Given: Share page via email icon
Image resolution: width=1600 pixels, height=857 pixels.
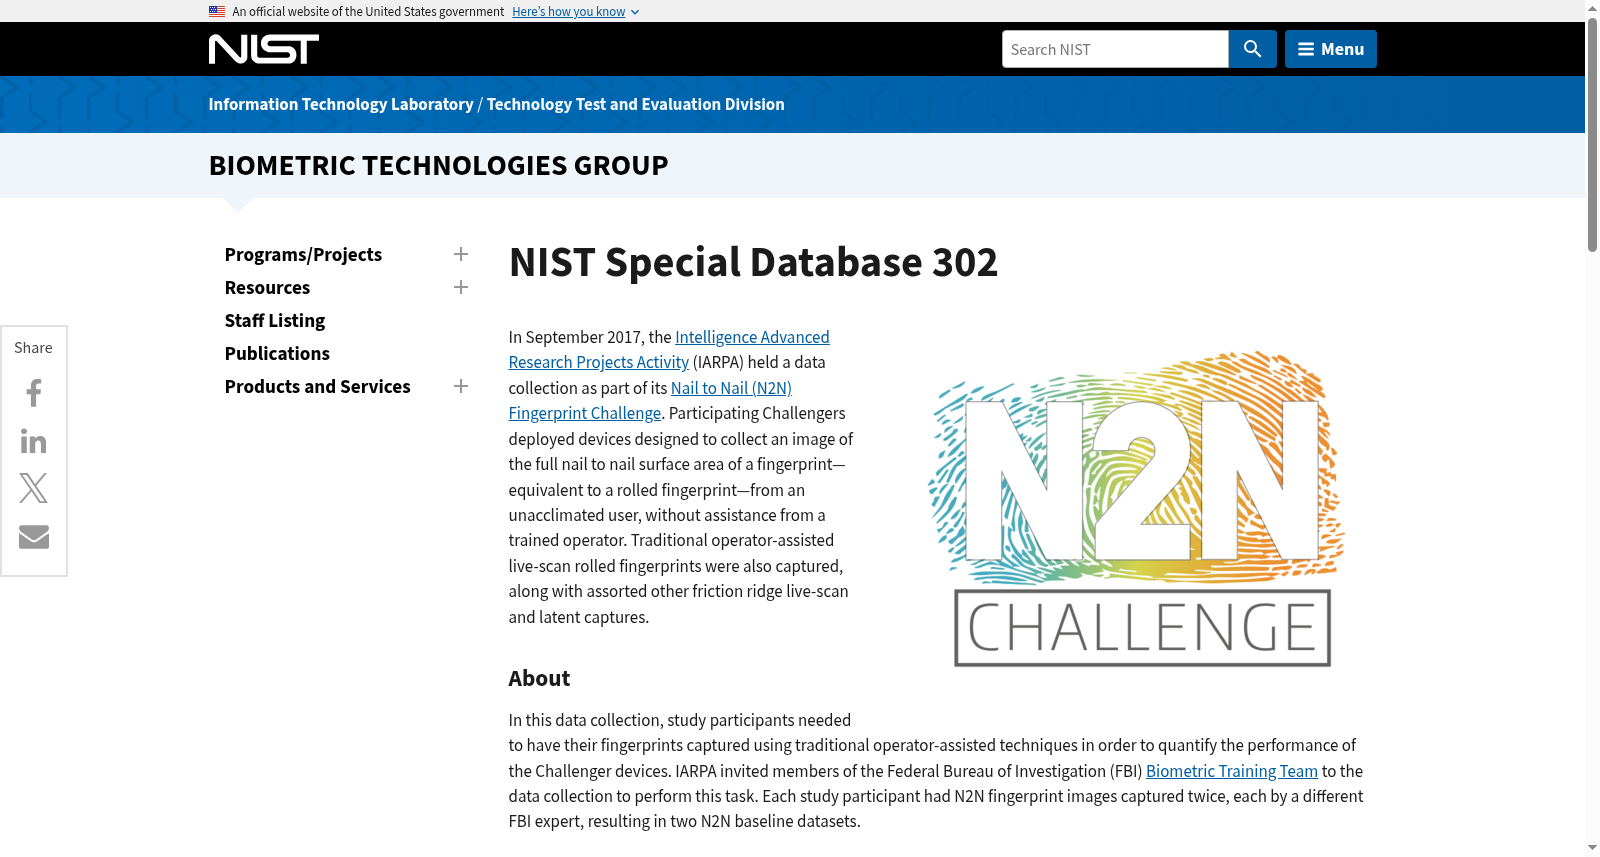Looking at the screenshot, I should tap(34, 537).
